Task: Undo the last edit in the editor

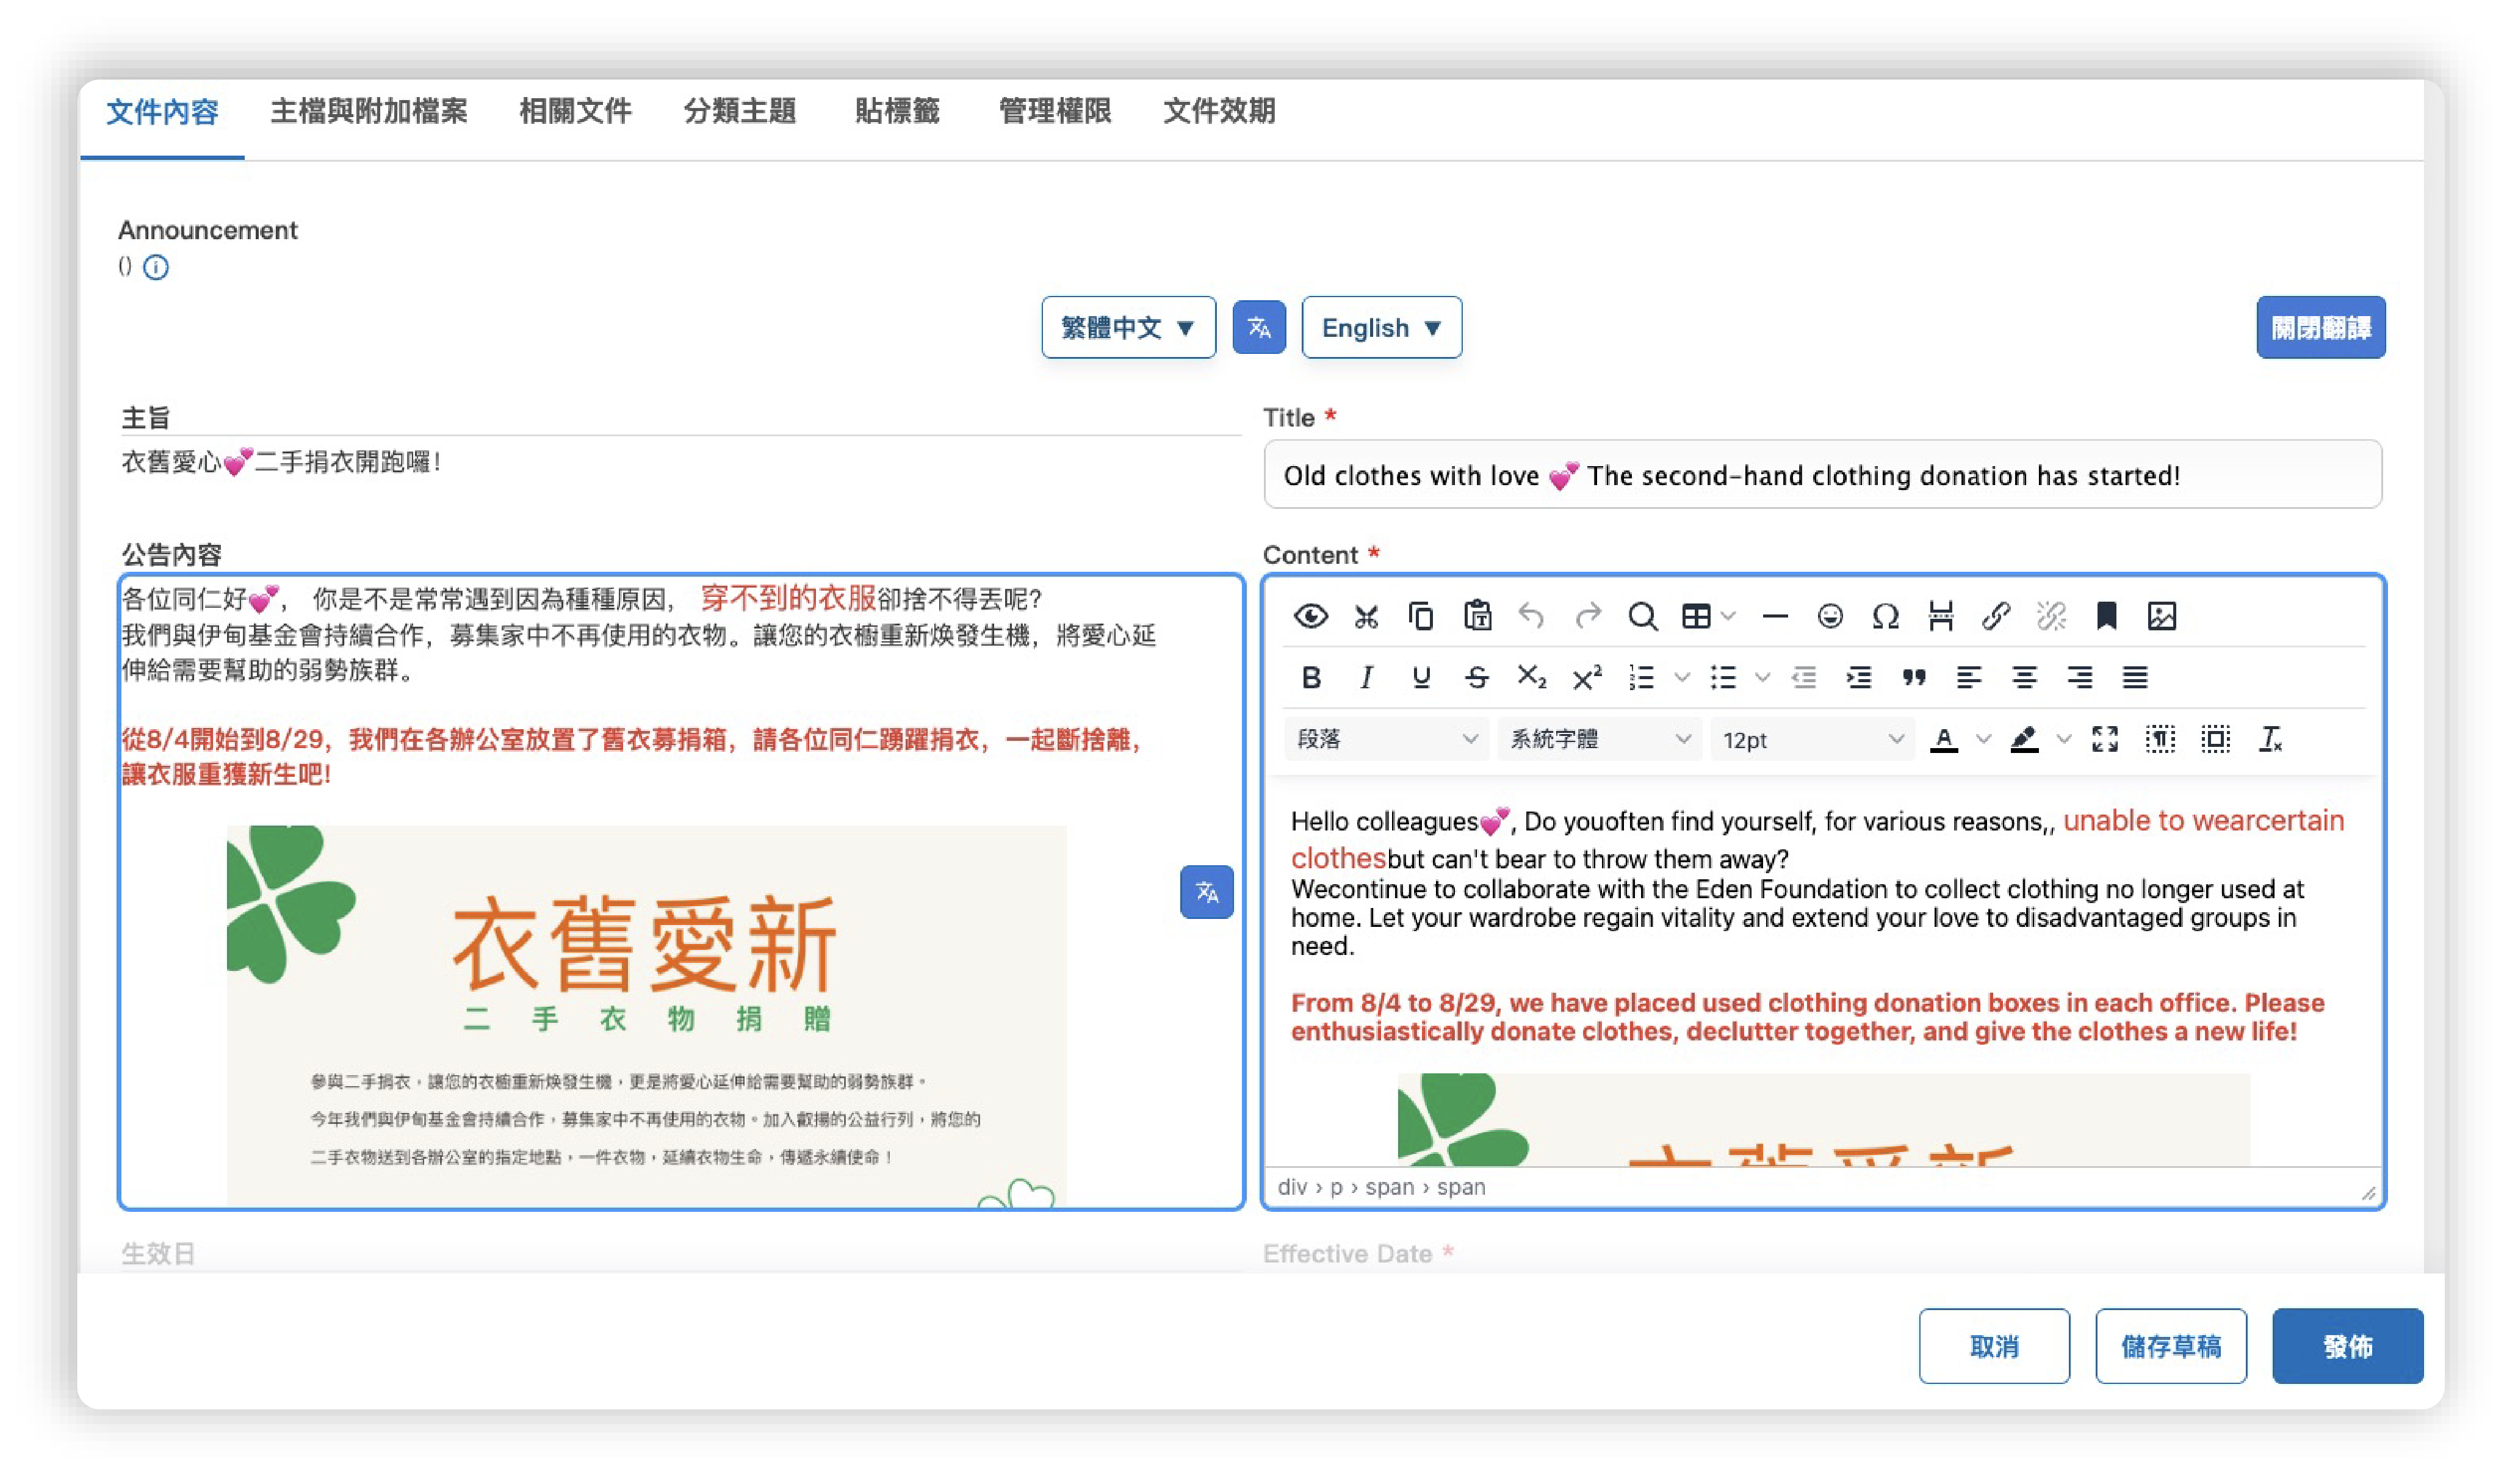Action: point(1532,616)
